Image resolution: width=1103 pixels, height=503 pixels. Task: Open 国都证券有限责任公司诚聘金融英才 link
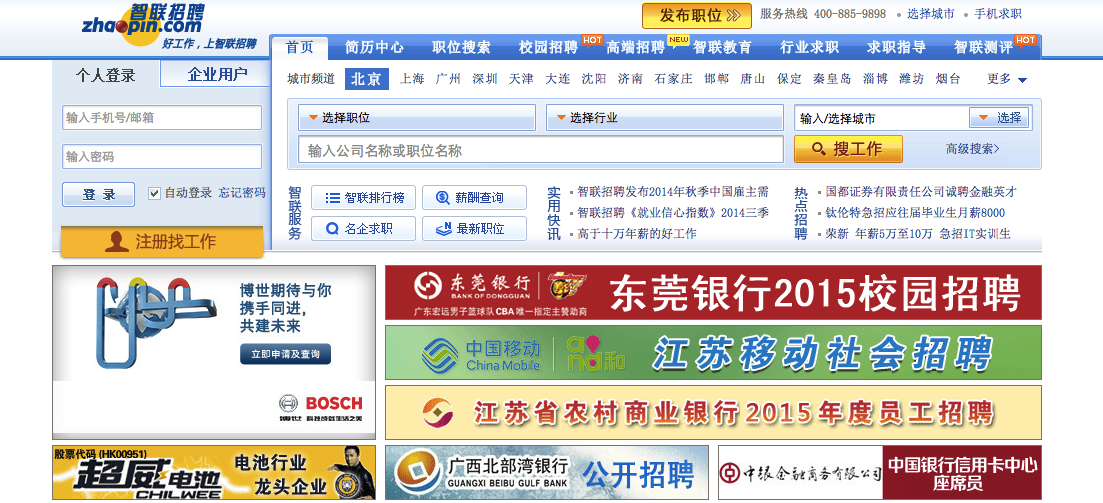coord(921,191)
